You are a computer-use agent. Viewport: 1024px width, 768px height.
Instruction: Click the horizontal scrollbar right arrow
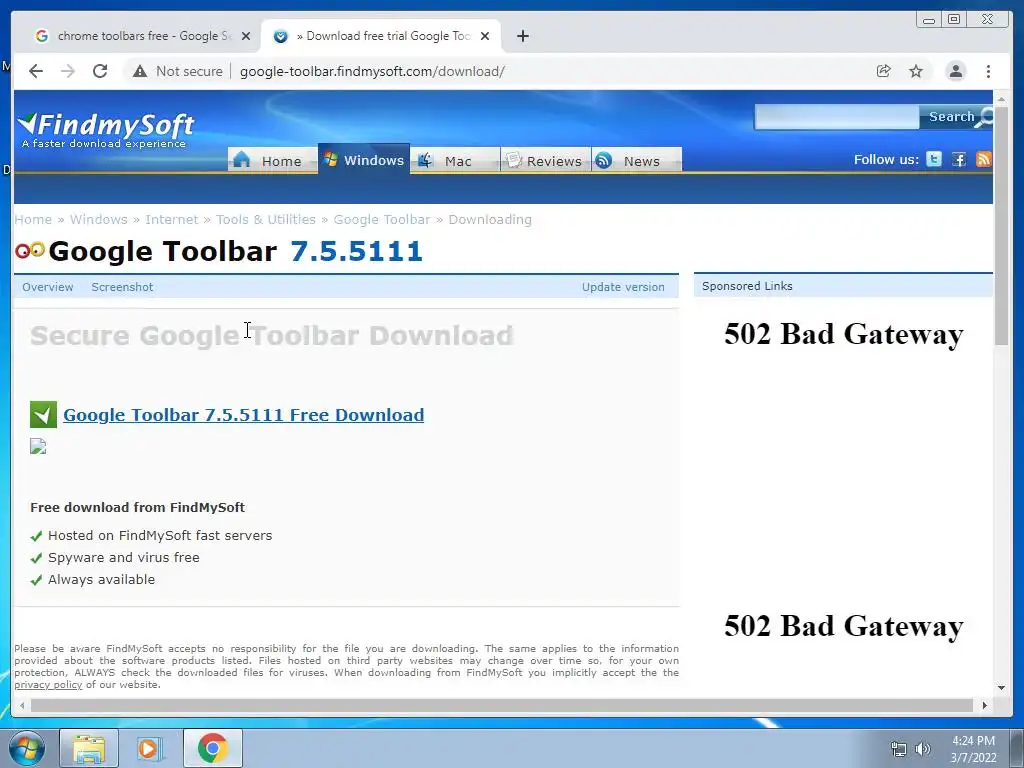pos(984,705)
